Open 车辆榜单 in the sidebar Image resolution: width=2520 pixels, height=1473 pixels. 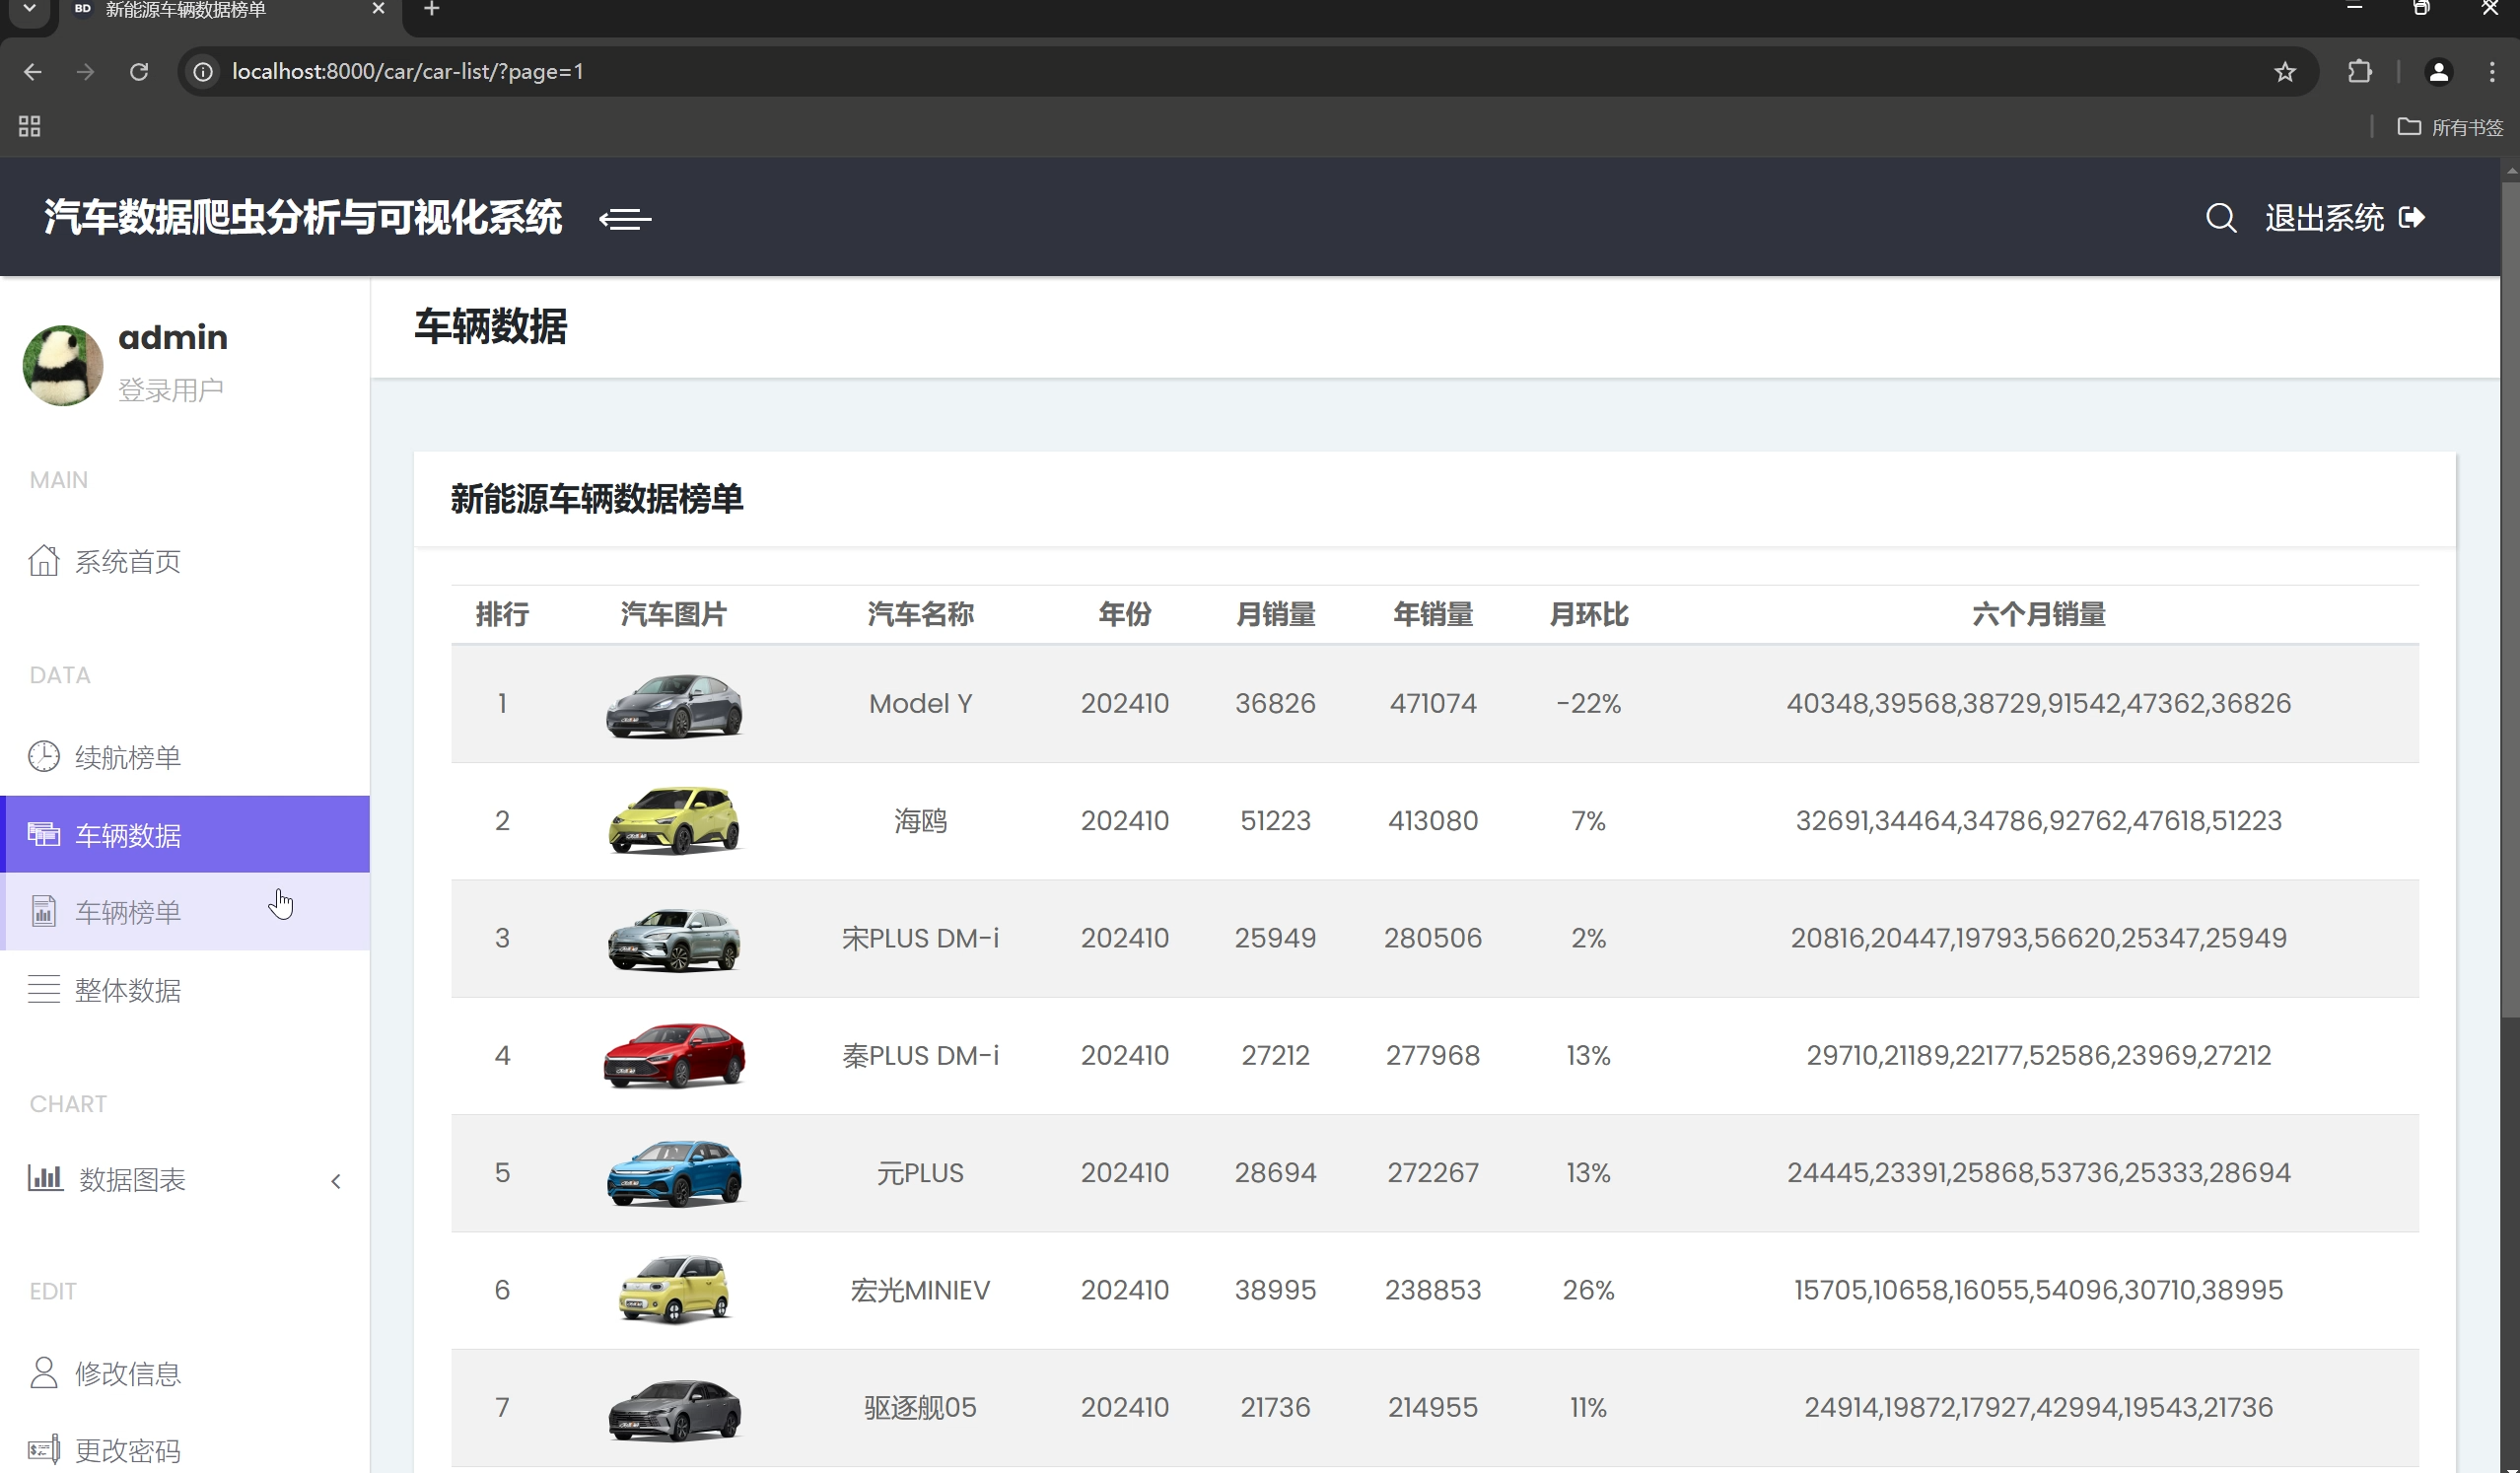click(x=185, y=911)
